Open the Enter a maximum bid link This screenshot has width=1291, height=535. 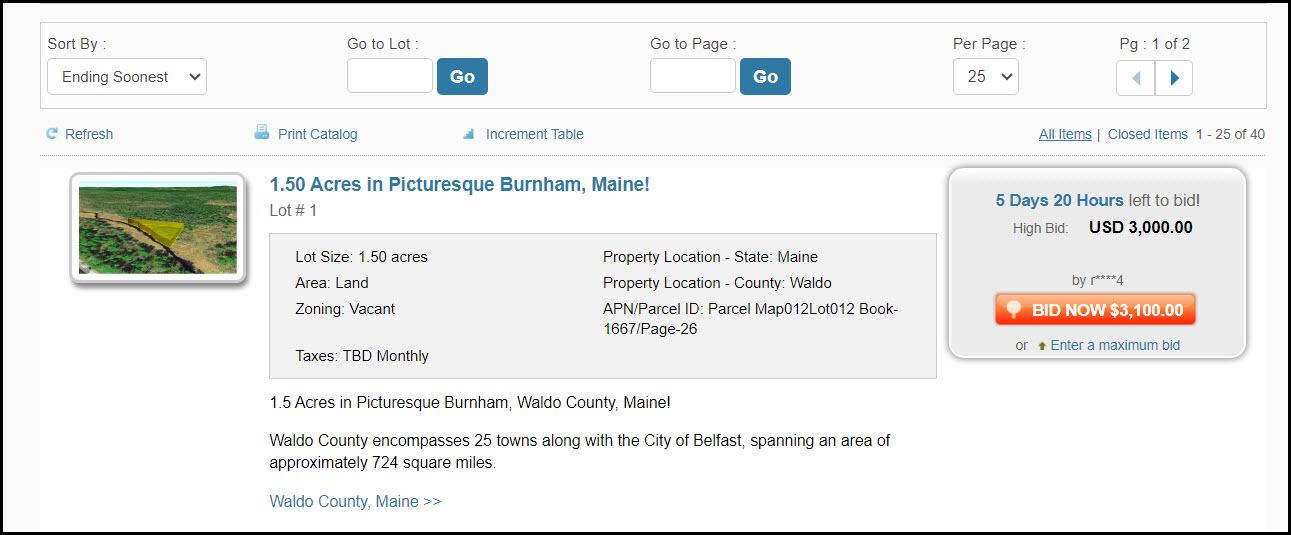(1115, 345)
